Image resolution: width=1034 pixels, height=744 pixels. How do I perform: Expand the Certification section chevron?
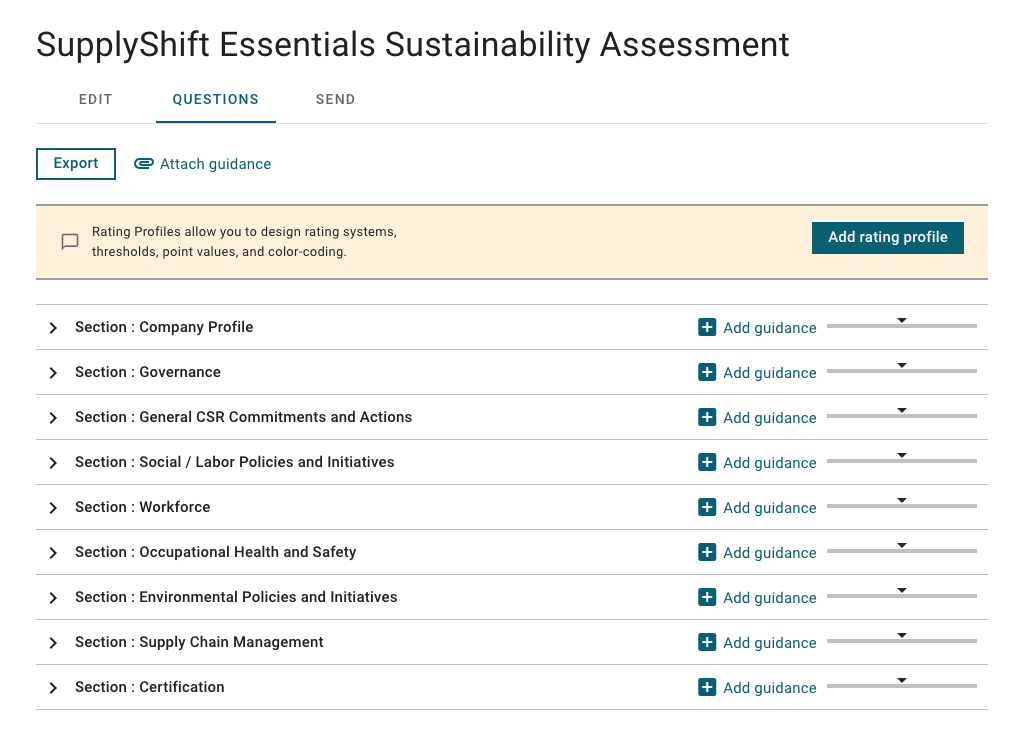[53, 688]
